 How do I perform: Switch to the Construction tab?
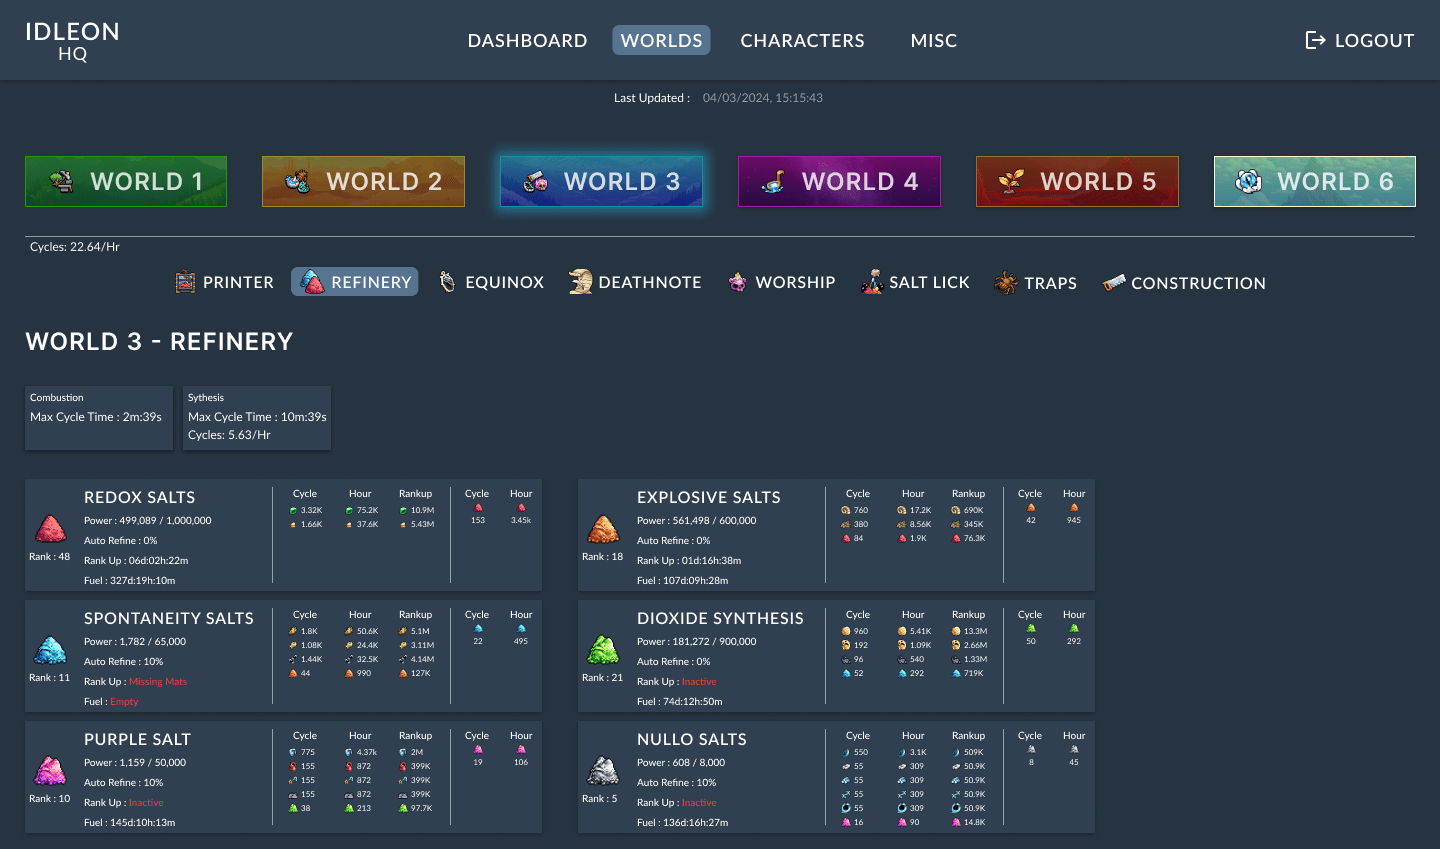1184,283
